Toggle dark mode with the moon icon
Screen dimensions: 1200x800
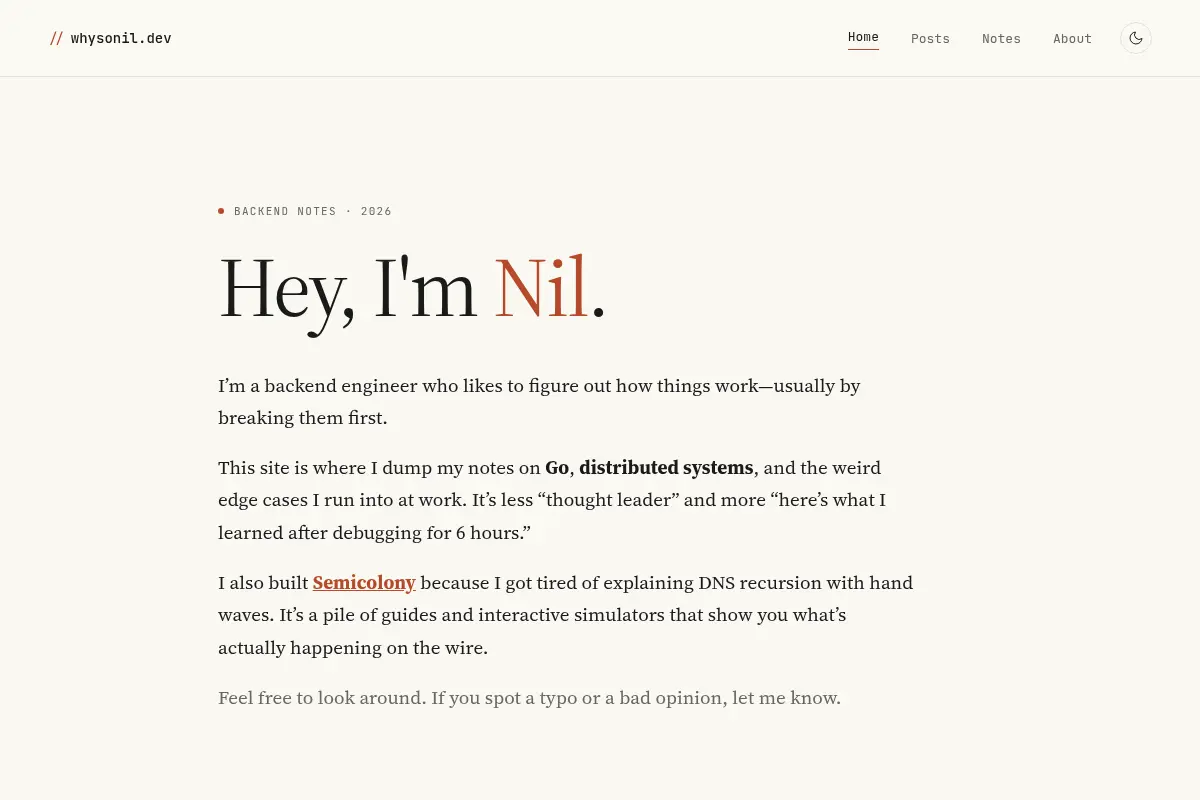[1136, 38]
